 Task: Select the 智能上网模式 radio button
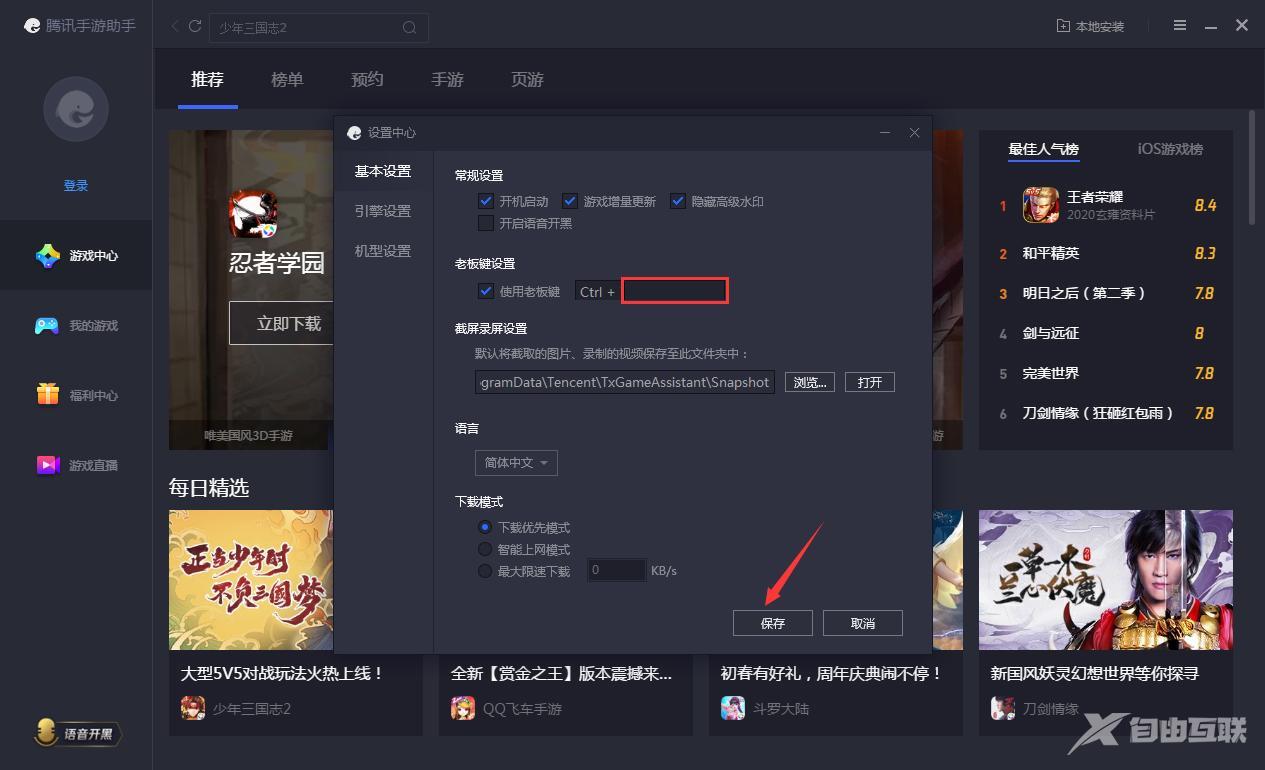pyautogui.click(x=485, y=549)
